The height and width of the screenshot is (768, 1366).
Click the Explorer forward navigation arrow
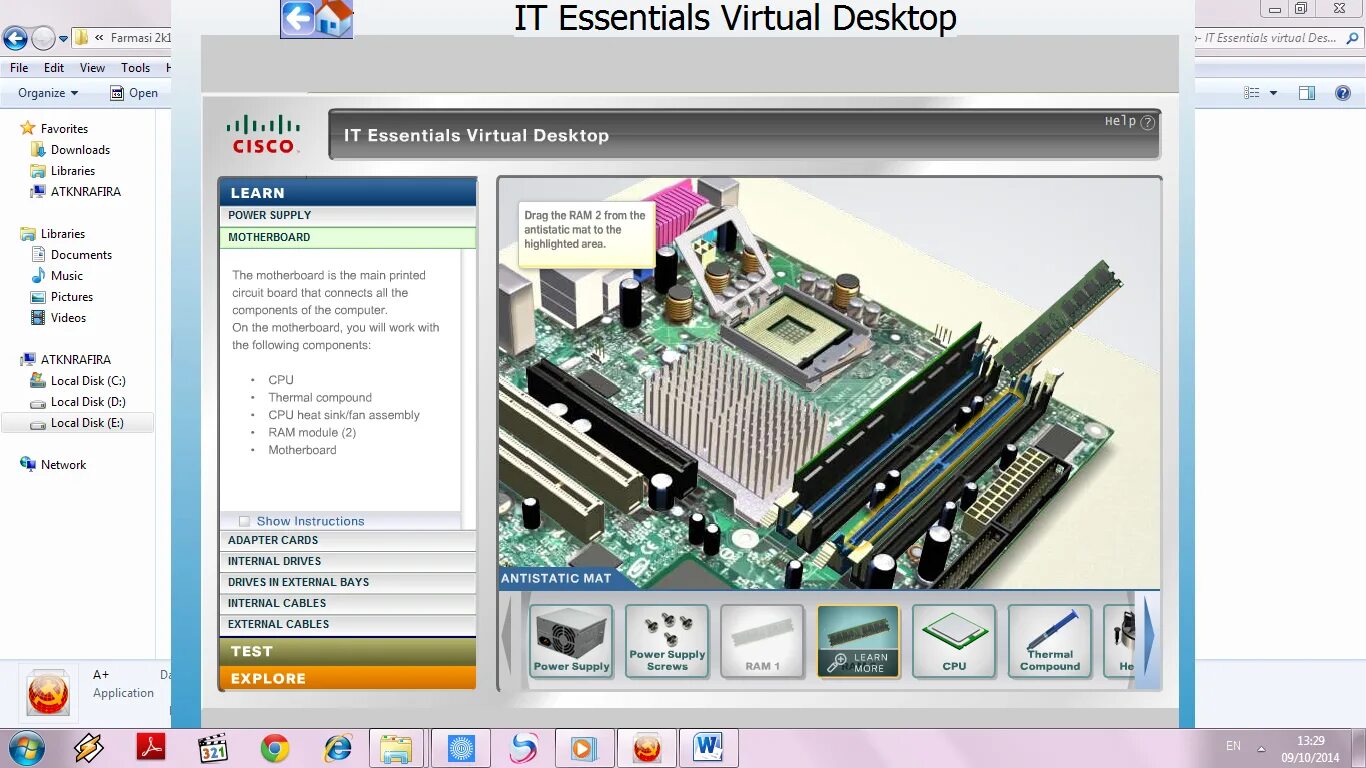pos(43,39)
